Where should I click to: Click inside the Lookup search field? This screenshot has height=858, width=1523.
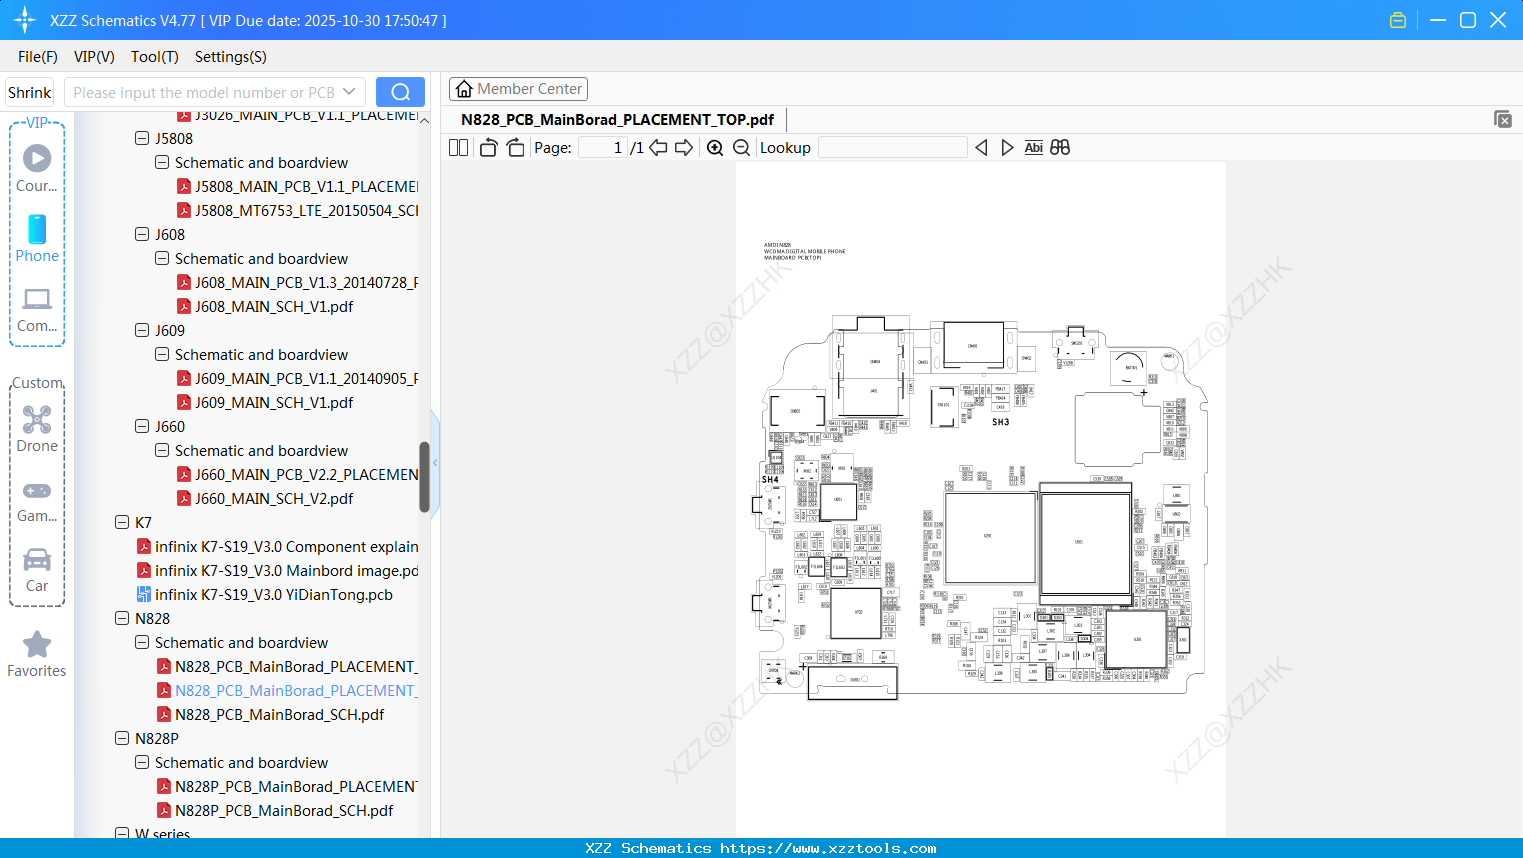click(x=891, y=147)
